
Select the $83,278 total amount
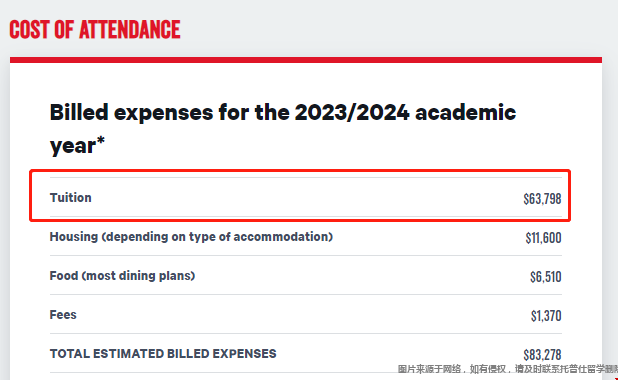tap(542, 355)
